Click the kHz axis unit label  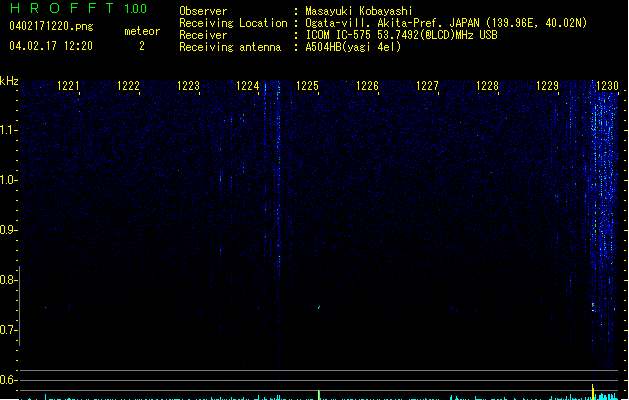tap(9, 81)
